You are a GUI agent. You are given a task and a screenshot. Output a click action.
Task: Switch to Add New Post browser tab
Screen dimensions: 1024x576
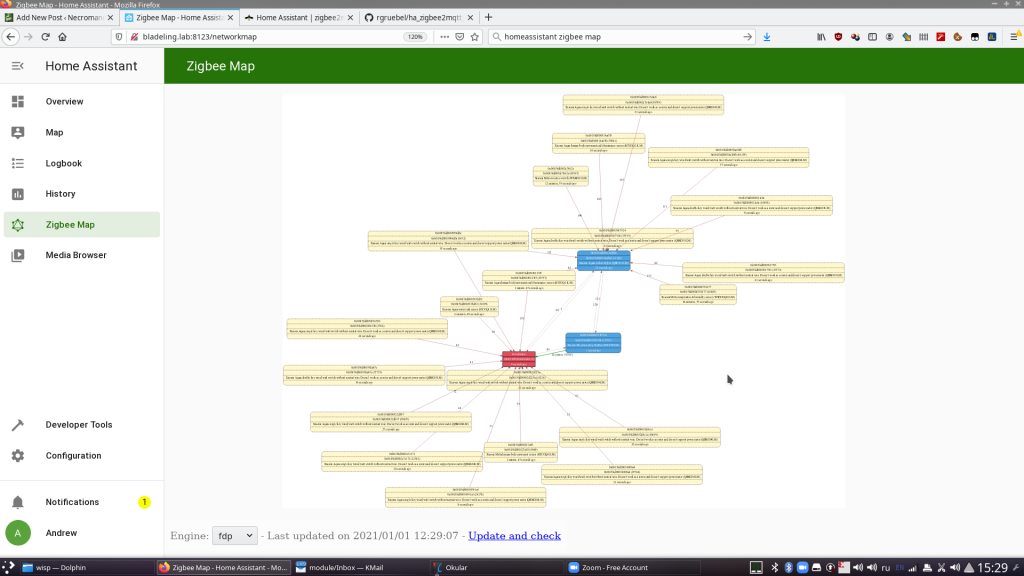coord(59,18)
